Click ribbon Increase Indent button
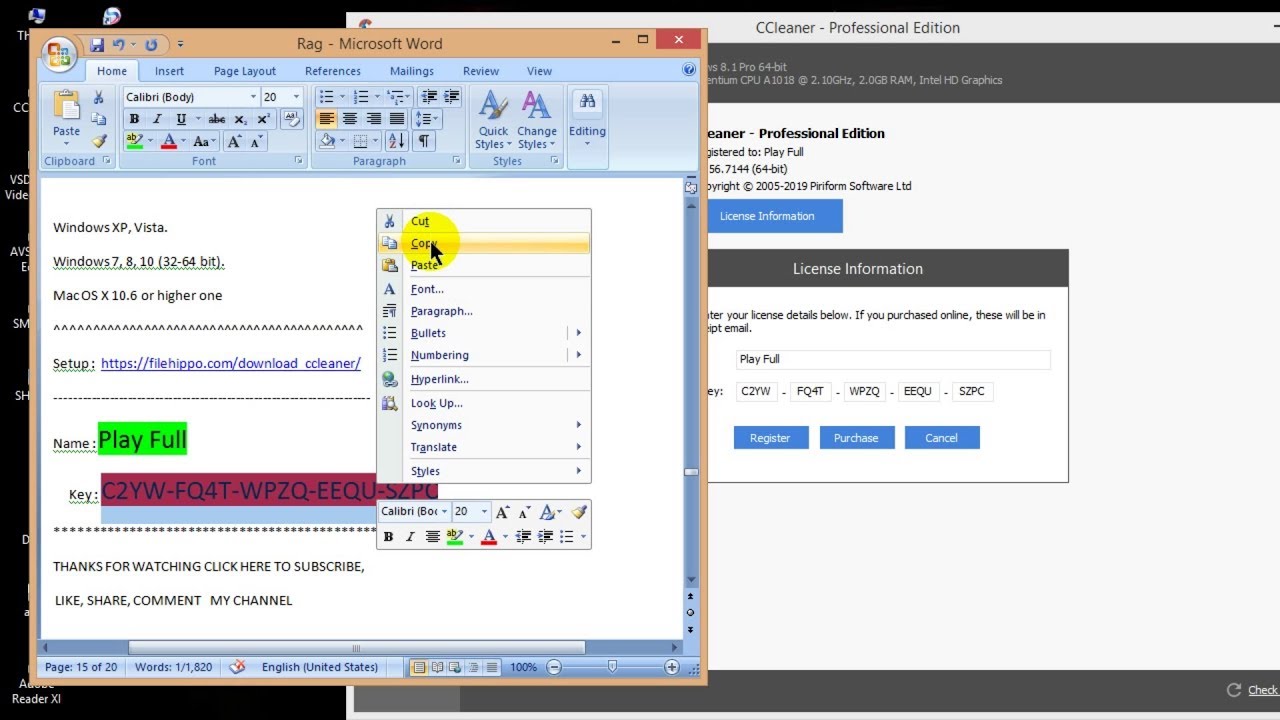1280x720 pixels. coord(451,97)
